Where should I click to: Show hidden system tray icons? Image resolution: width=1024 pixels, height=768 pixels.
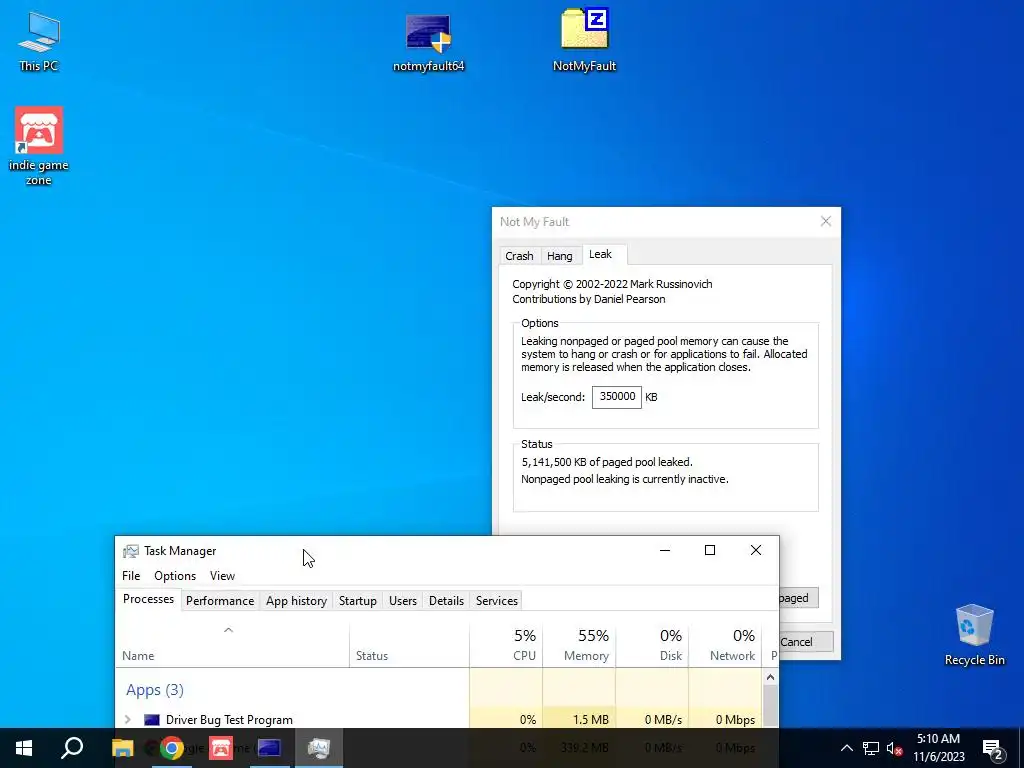pyautogui.click(x=846, y=748)
